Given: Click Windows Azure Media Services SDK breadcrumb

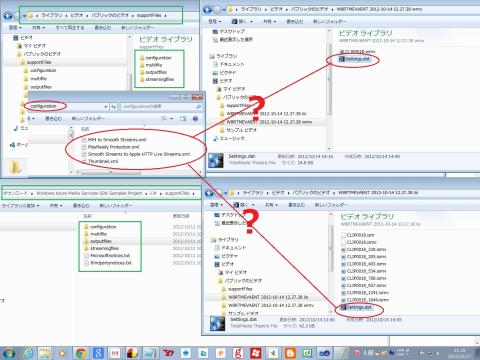Looking at the screenshot, I should pyautogui.click(x=89, y=193).
